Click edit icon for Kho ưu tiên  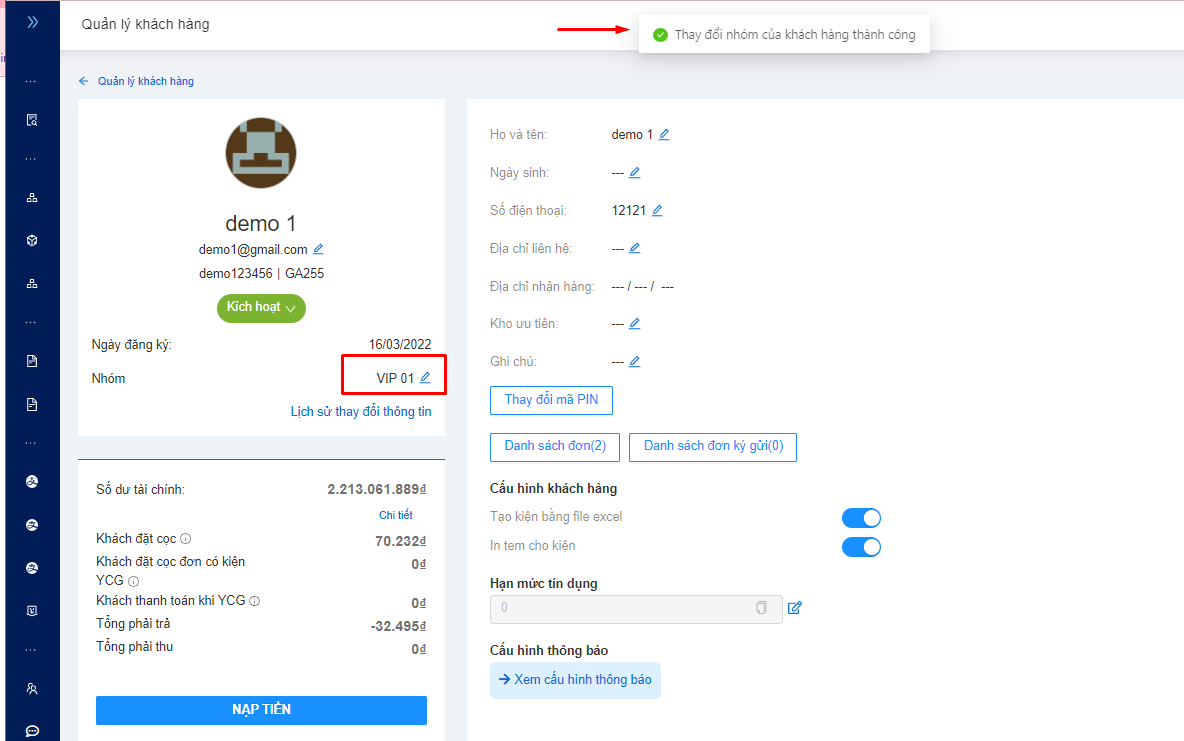[x=634, y=323]
